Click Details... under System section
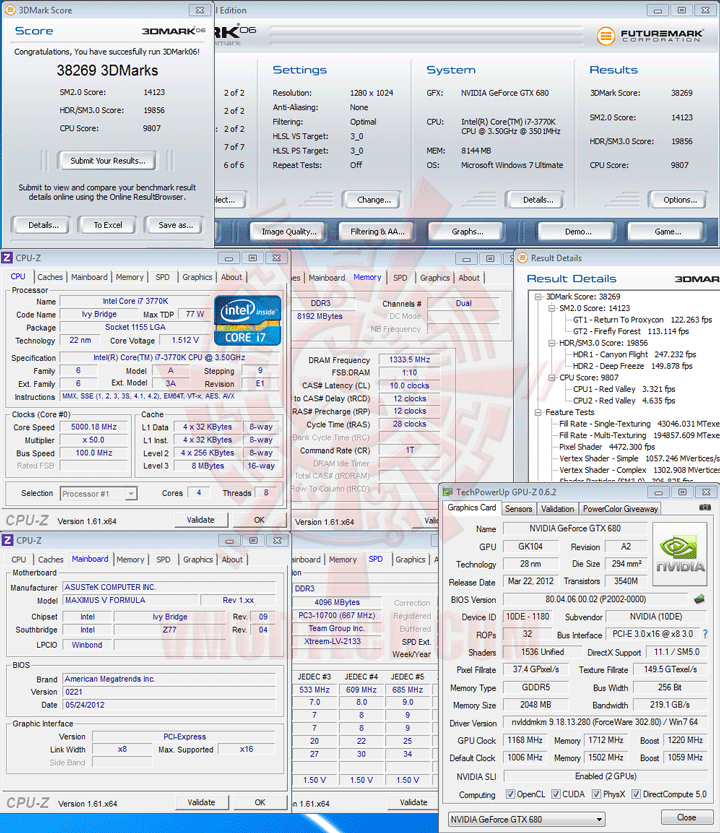720x833 pixels. (538, 200)
